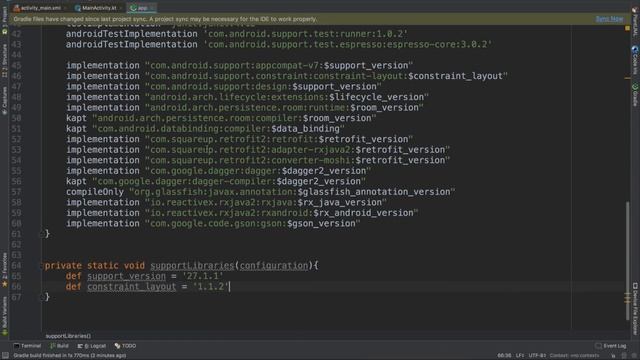640x360 pixels.
Task: Open the Project side panel
Action: (4, 20)
